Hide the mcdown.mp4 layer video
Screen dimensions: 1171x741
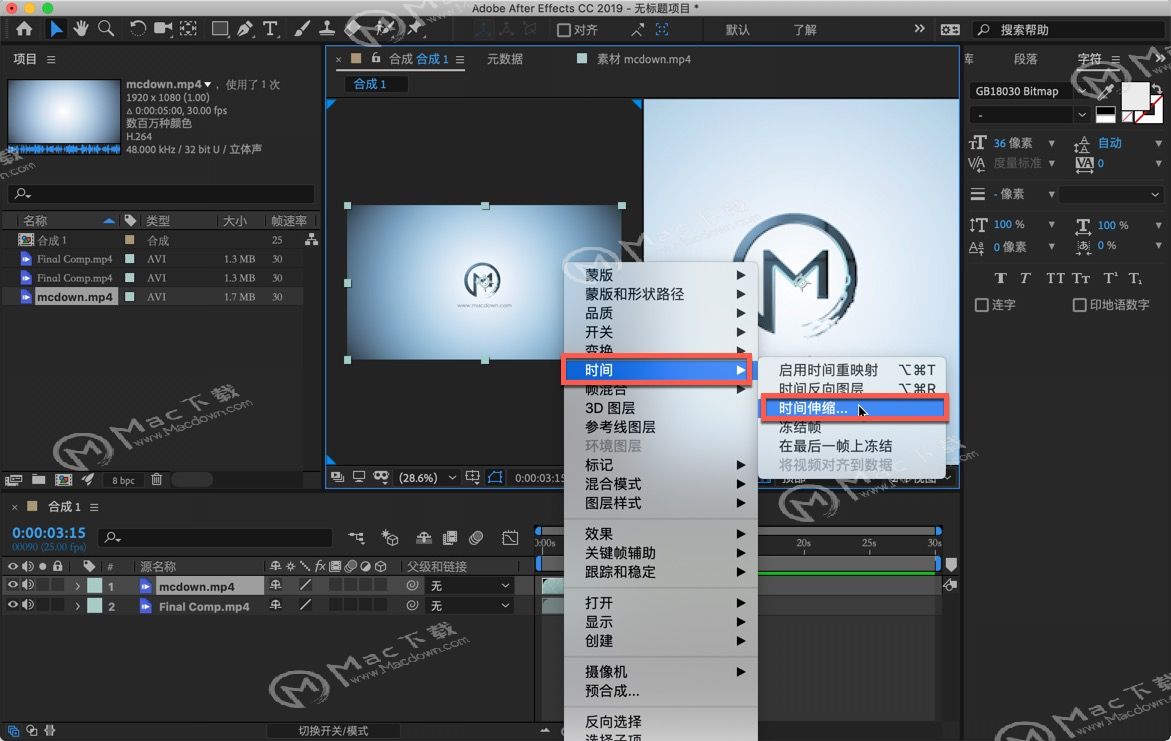pos(13,585)
